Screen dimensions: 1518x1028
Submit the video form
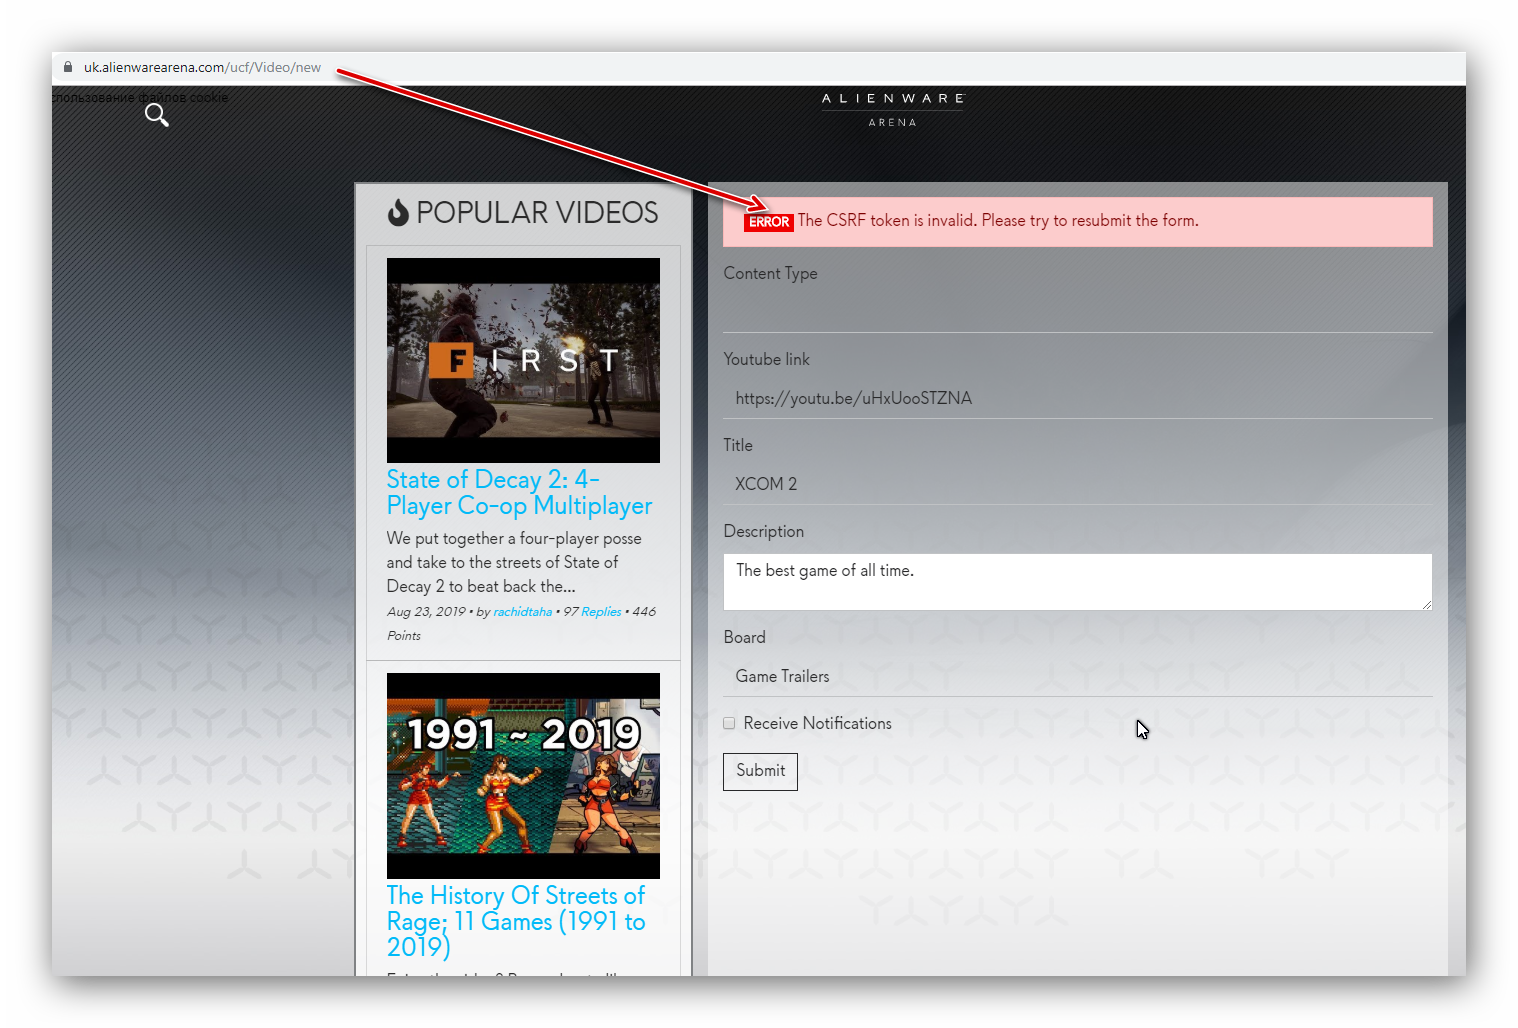click(761, 771)
